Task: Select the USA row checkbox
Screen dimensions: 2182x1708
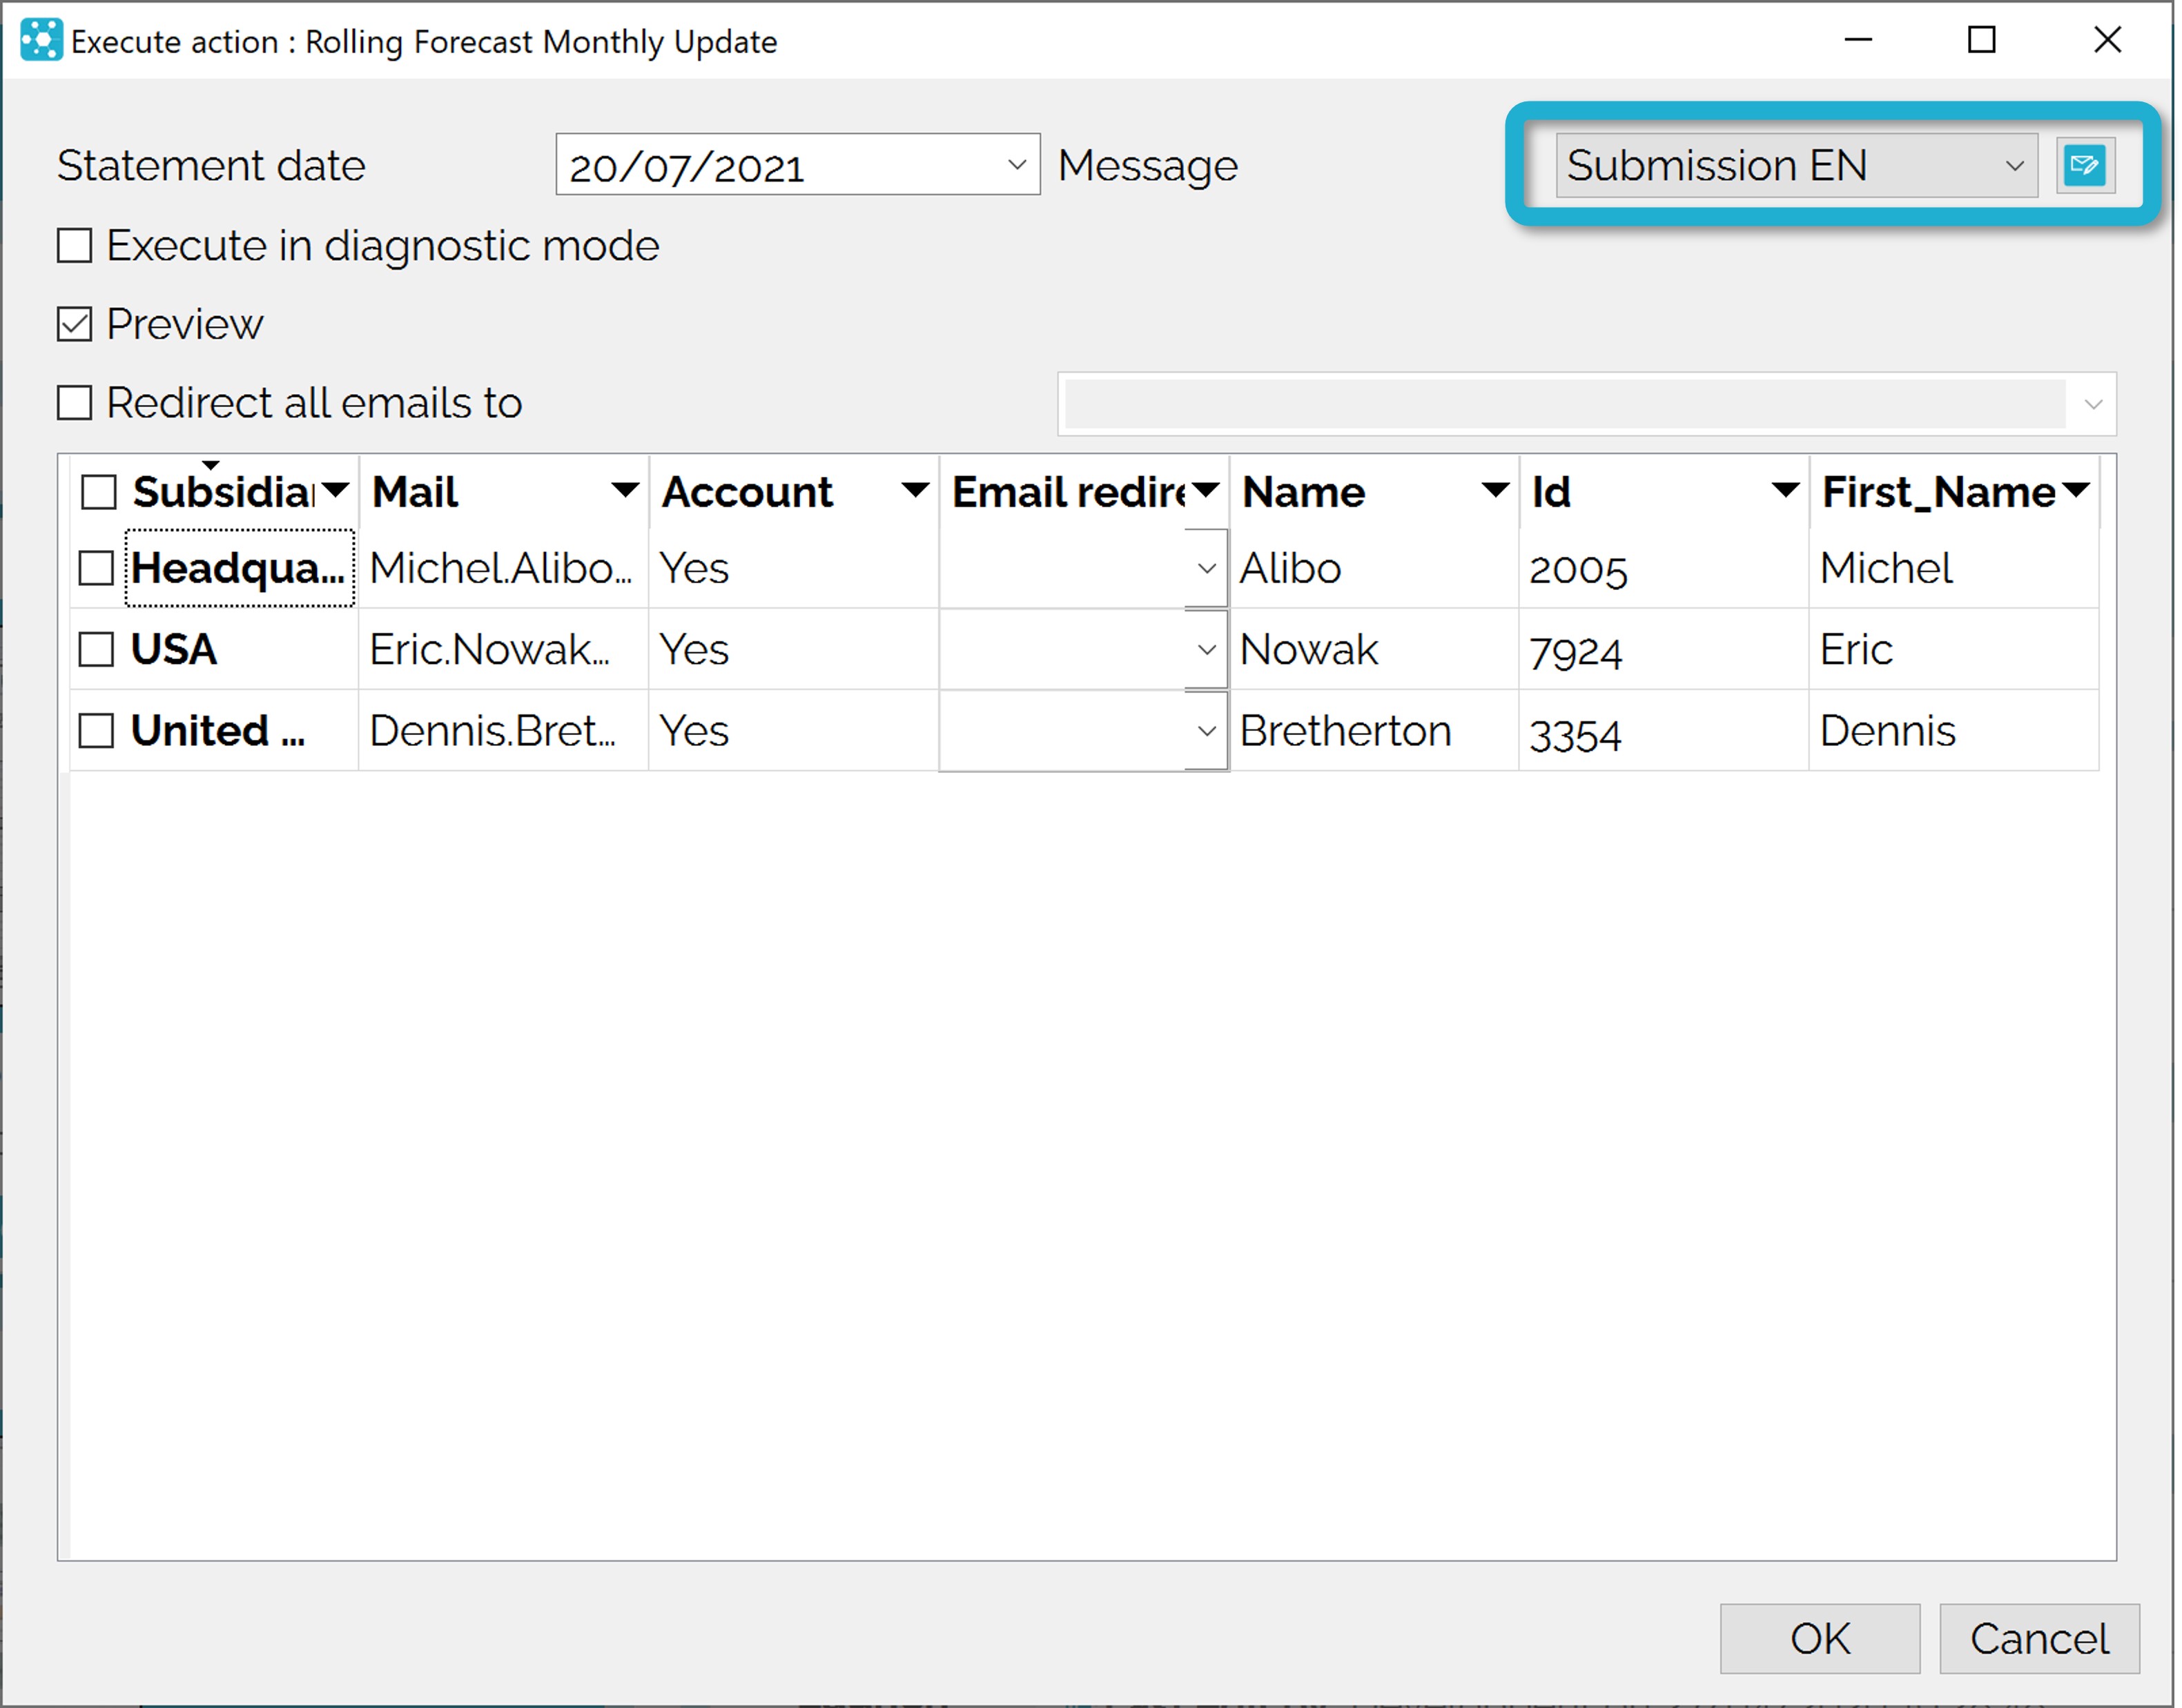Action: coord(96,649)
